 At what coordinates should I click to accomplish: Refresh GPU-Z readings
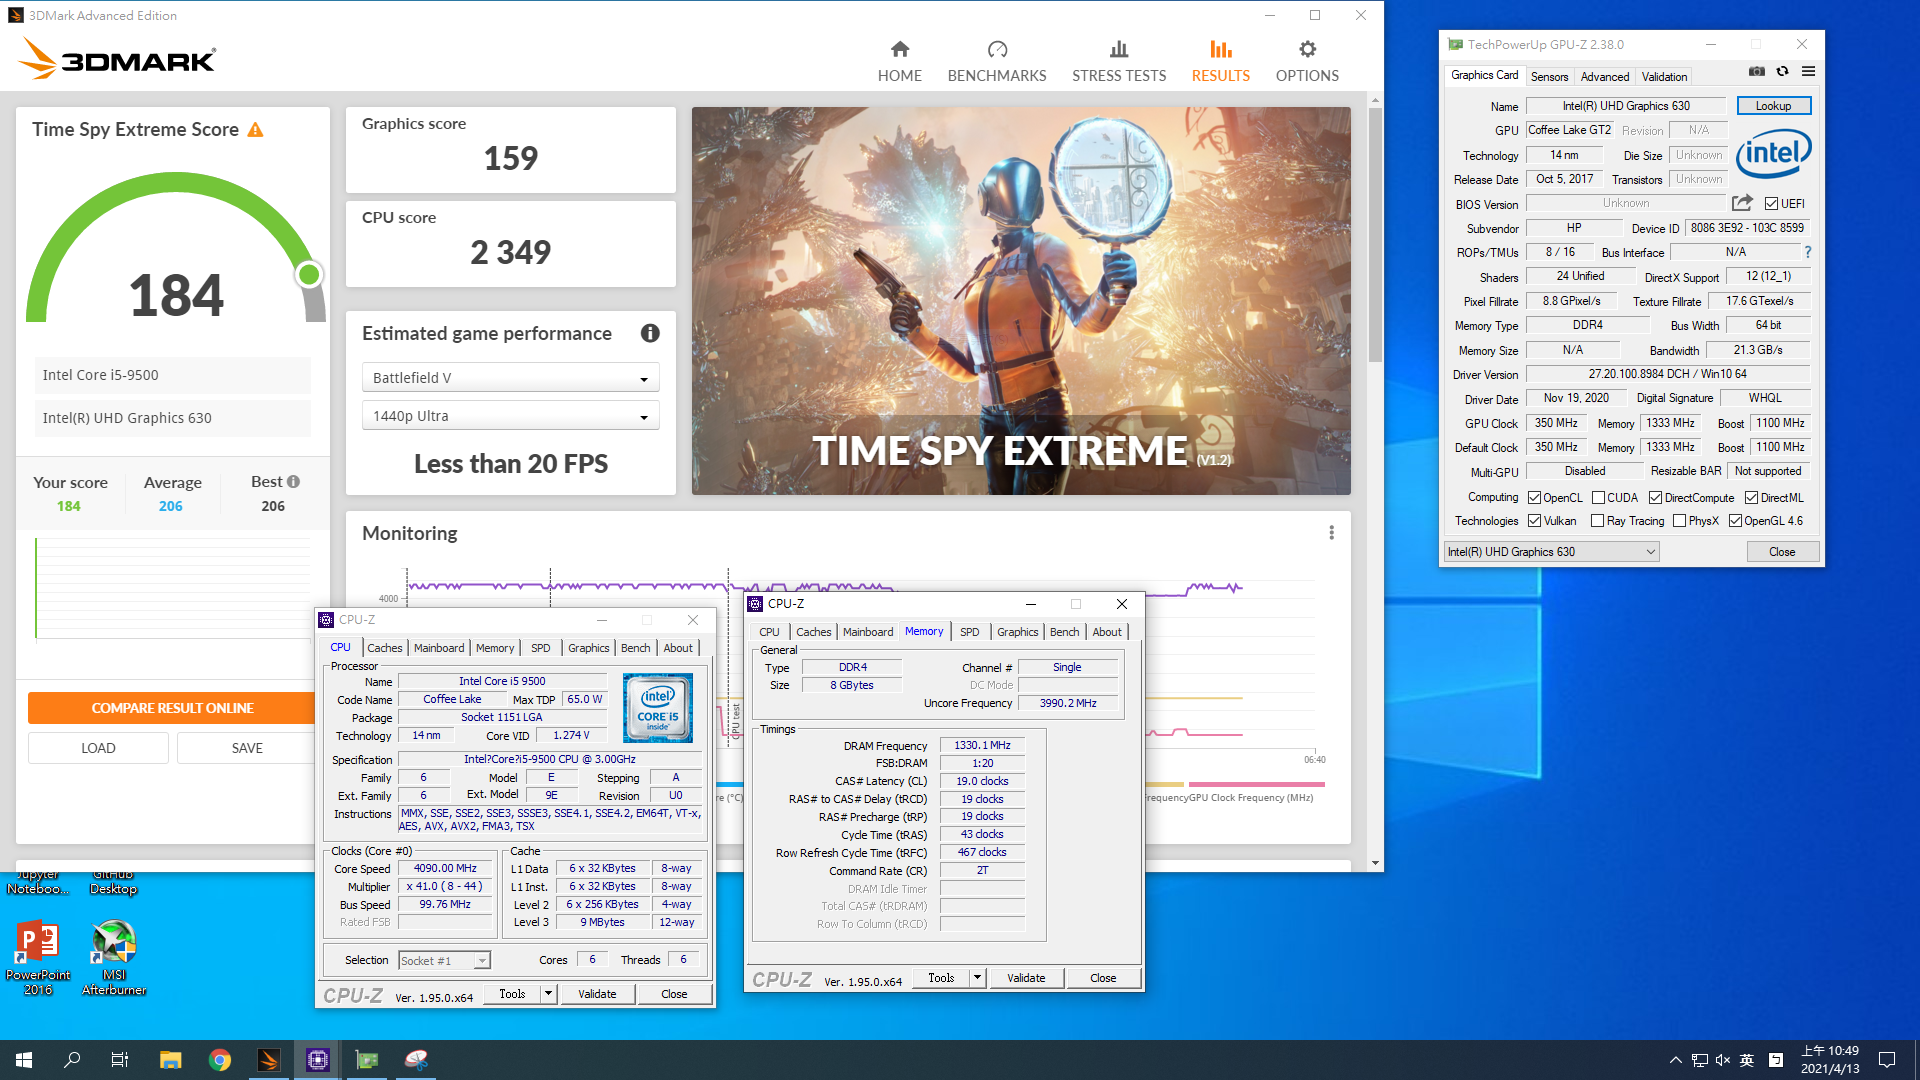(x=1782, y=72)
